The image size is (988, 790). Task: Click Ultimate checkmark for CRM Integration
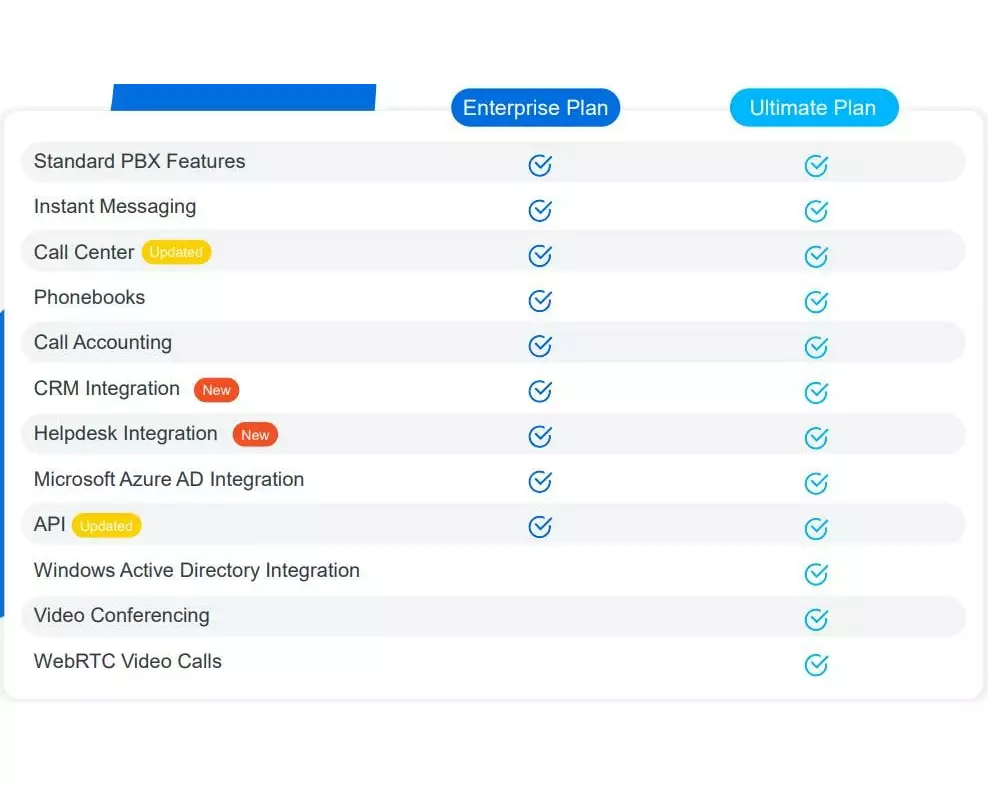point(816,392)
